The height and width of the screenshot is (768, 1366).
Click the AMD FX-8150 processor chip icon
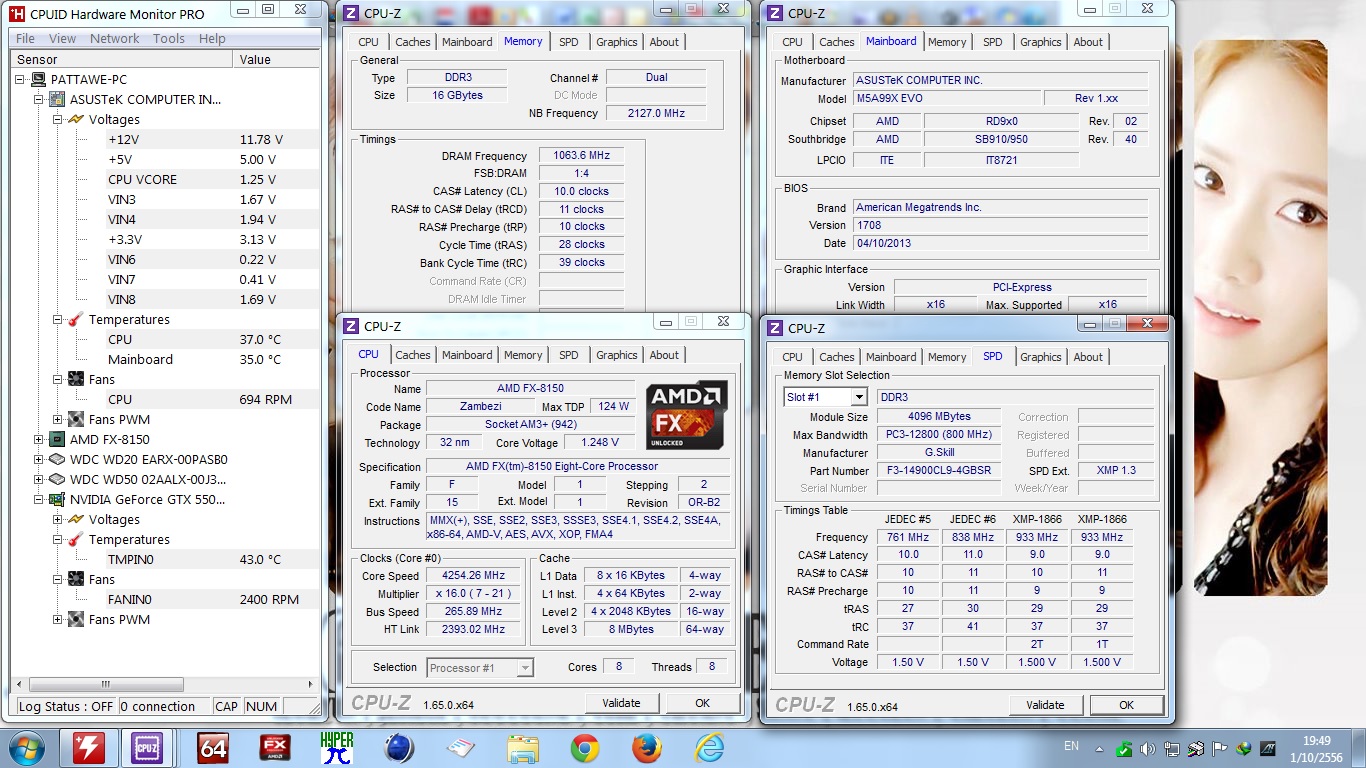[59, 439]
